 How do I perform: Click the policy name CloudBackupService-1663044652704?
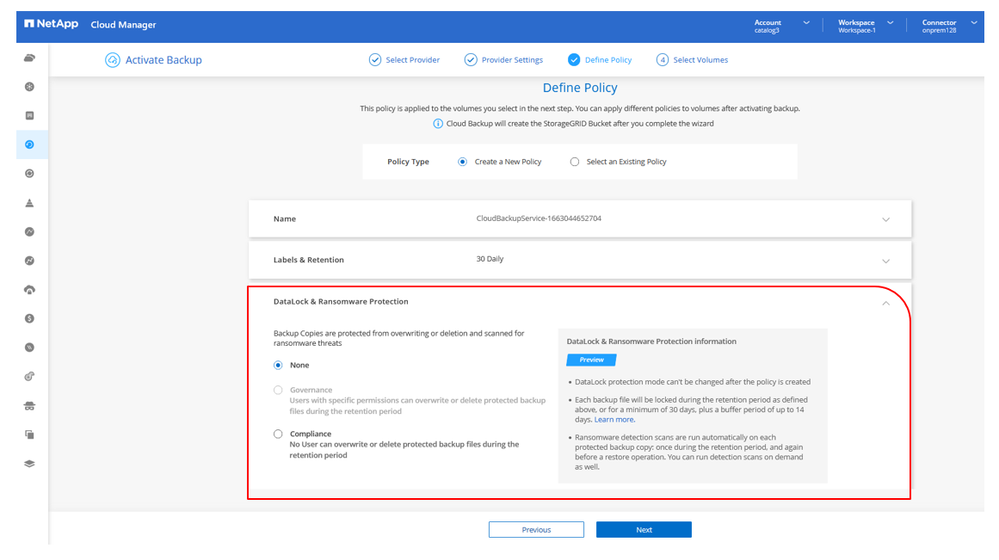(x=538, y=219)
